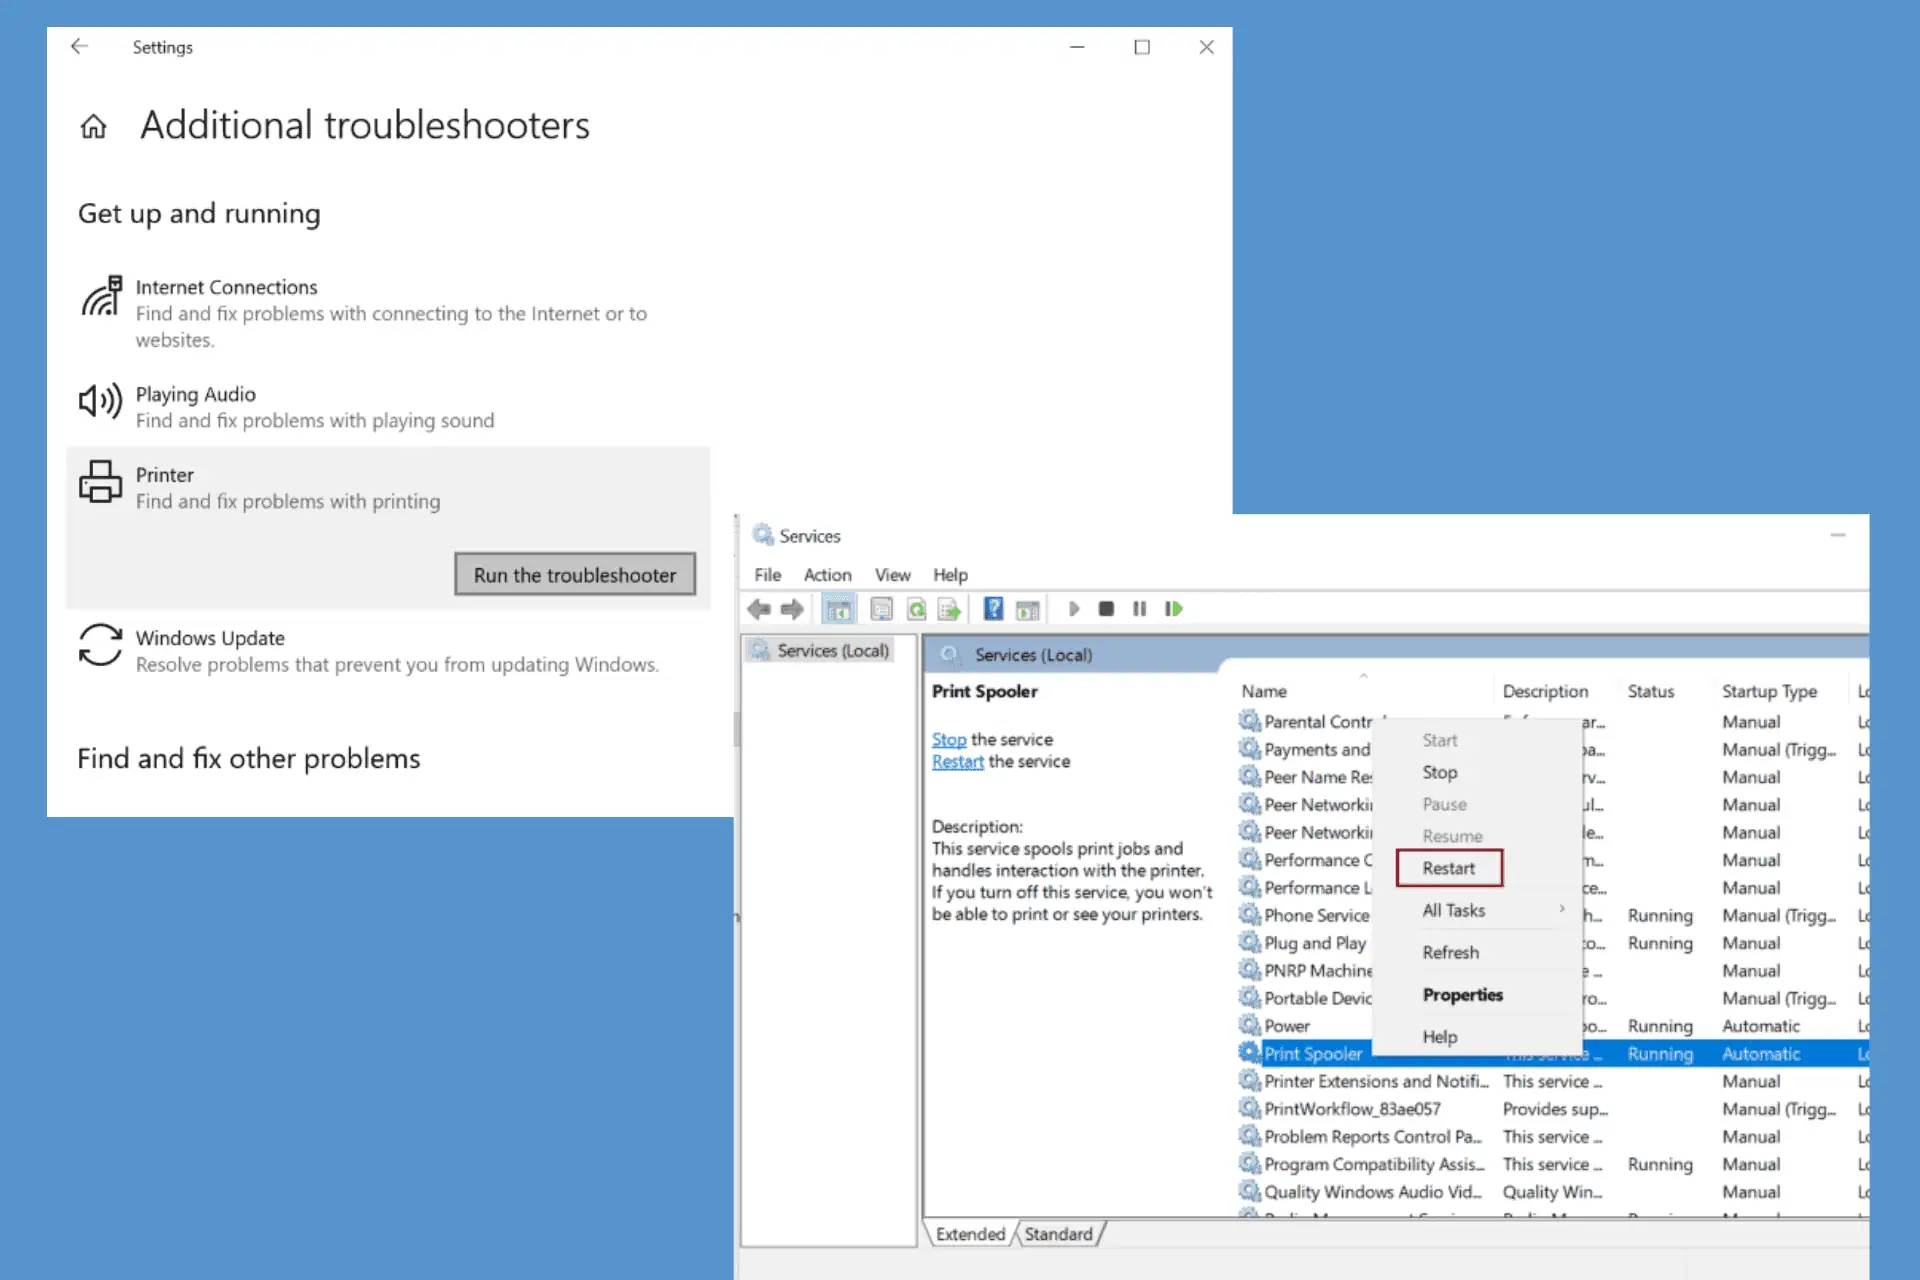This screenshot has height=1280, width=1920.
Task: Click Run the troubleshooter button
Action: (x=574, y=573)
